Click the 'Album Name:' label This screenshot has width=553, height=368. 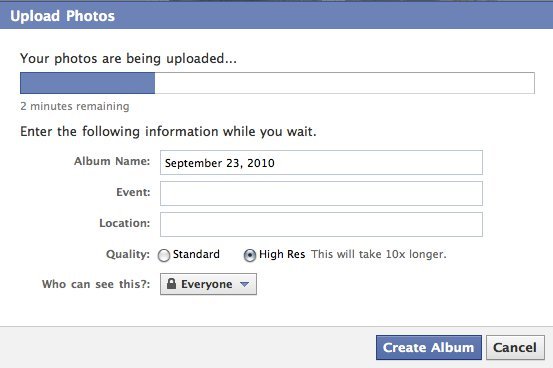click(112, 161)
